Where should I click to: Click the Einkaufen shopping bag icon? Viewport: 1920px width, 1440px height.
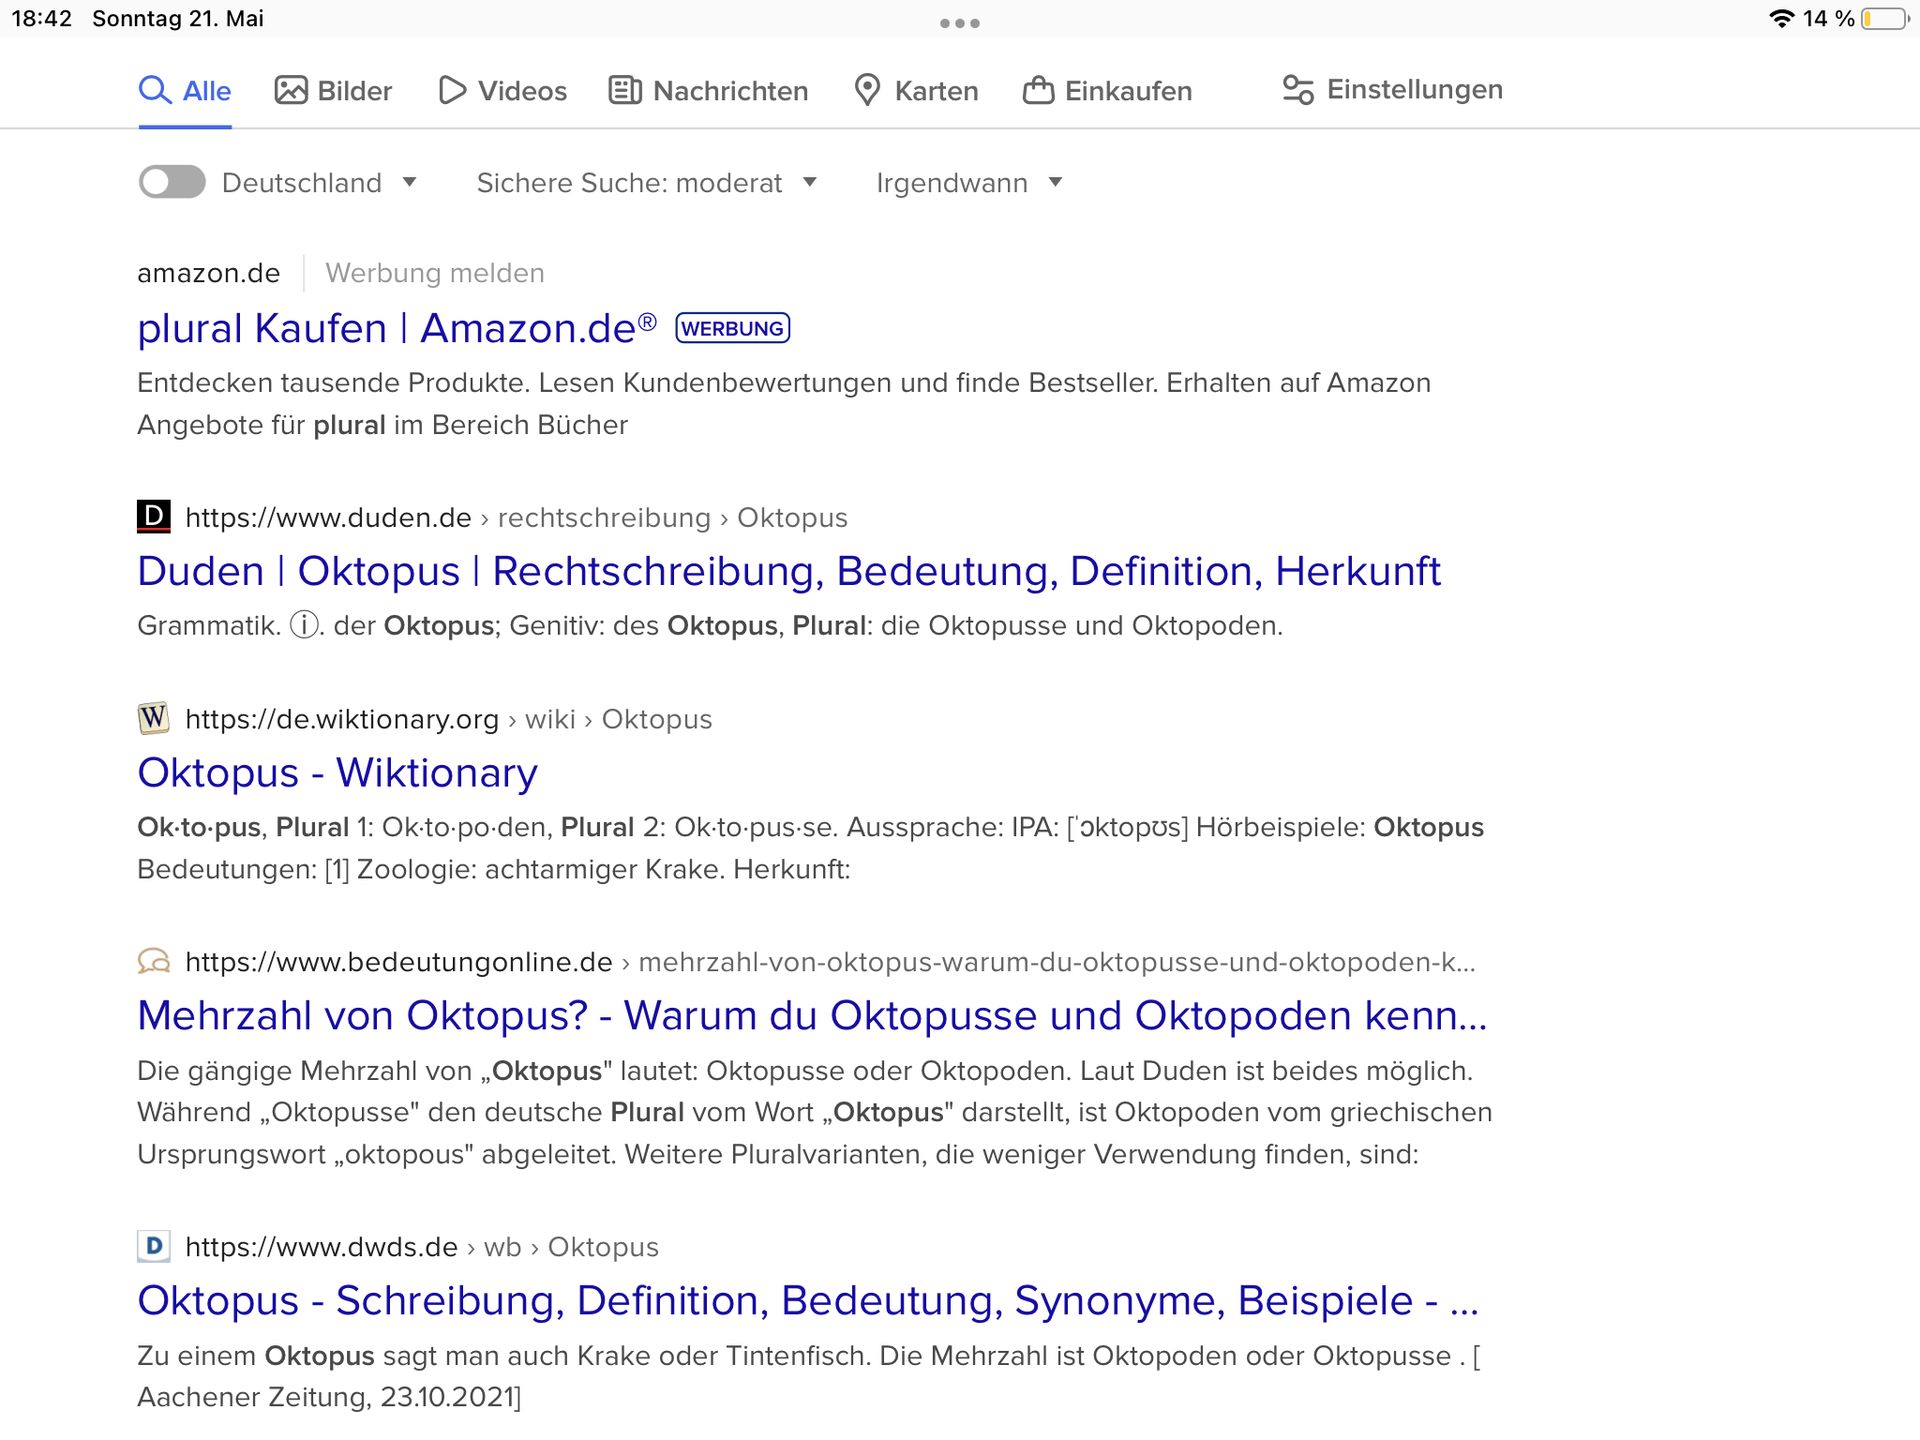point(1038,90)
